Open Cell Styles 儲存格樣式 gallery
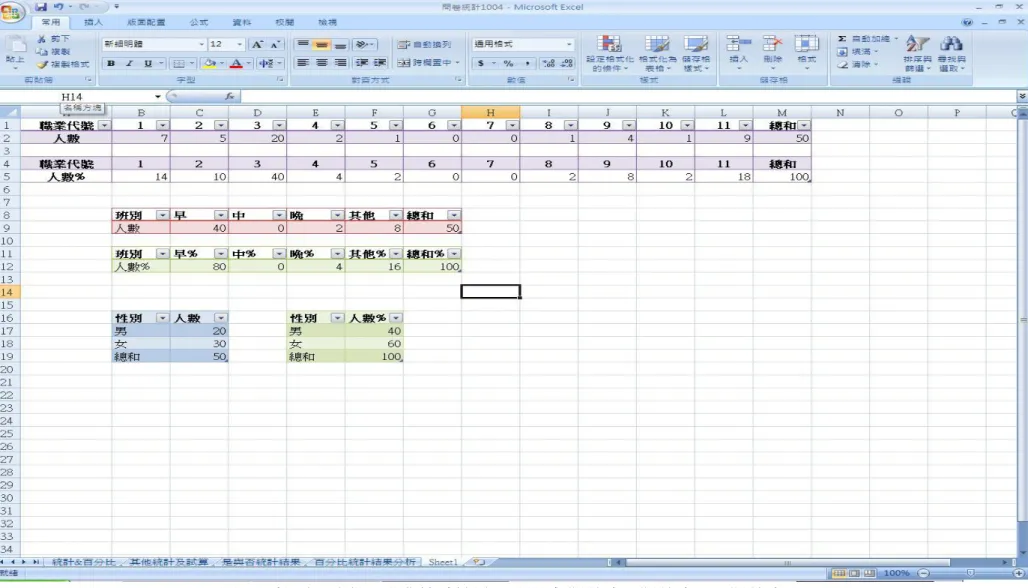This screenshot has width=1028, height=588. tap(696, 53)
